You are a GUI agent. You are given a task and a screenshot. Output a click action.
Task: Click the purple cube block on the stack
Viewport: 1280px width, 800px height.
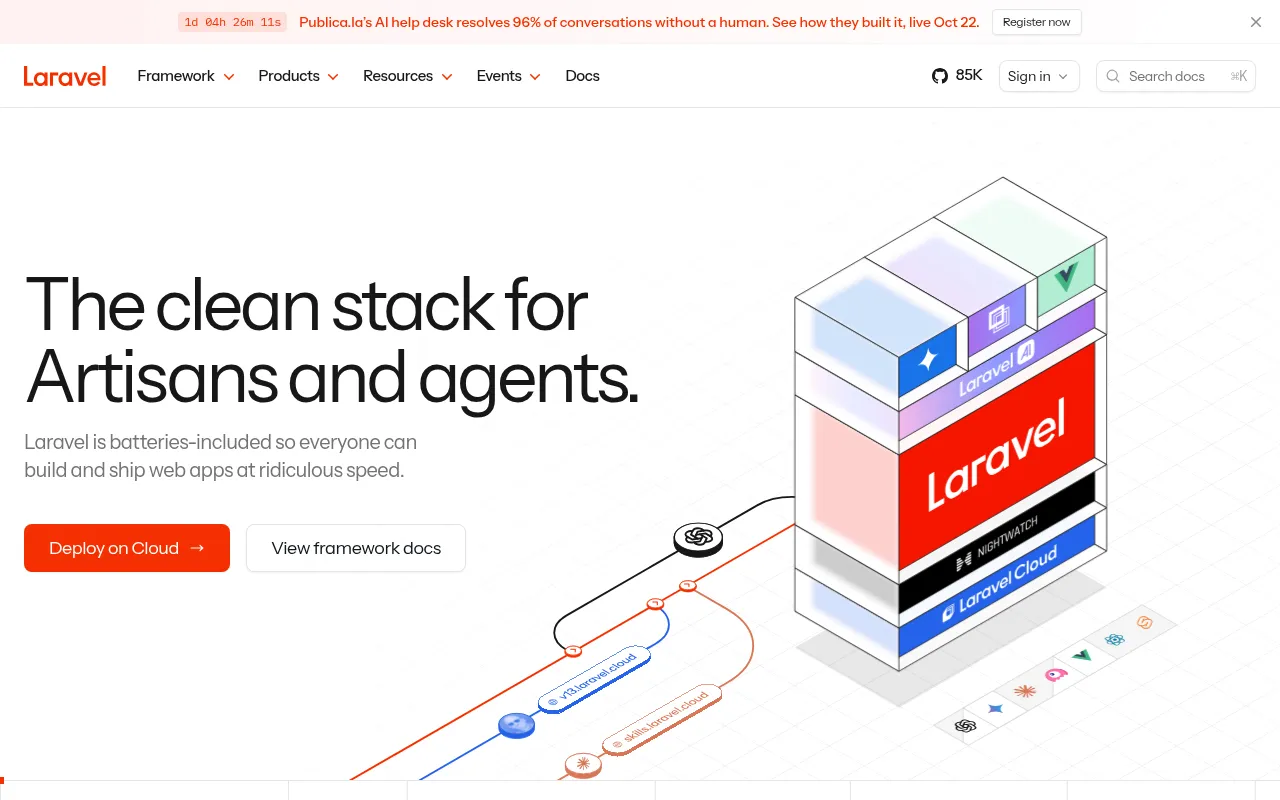click(x=997, y=319)
